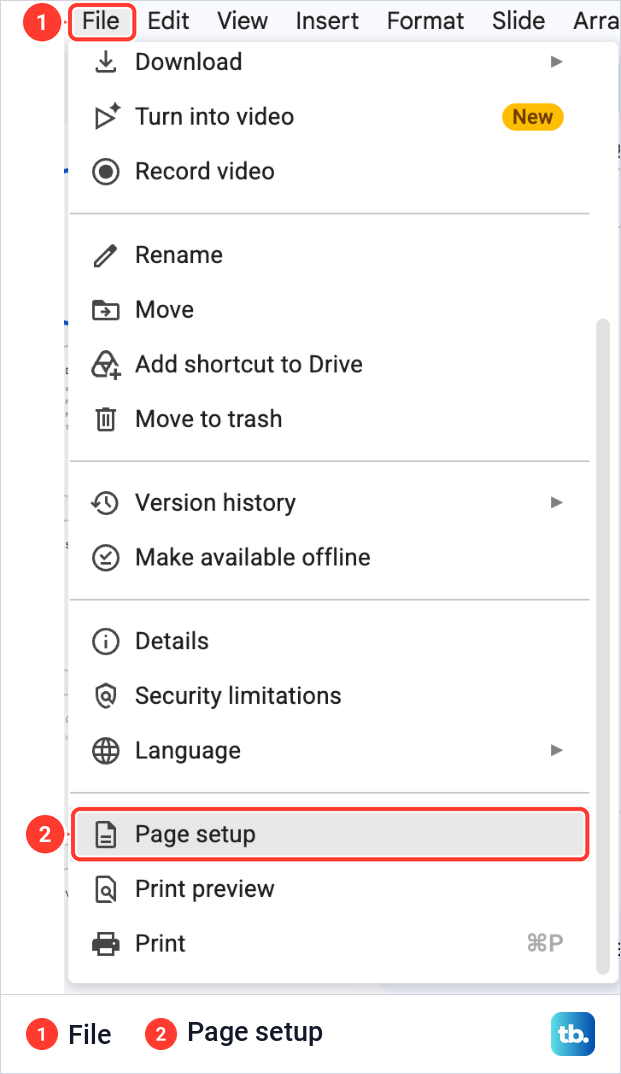Viewport: 621px width, 1074px height.
Task: Click the trash can icon
Action: [105, 419]
